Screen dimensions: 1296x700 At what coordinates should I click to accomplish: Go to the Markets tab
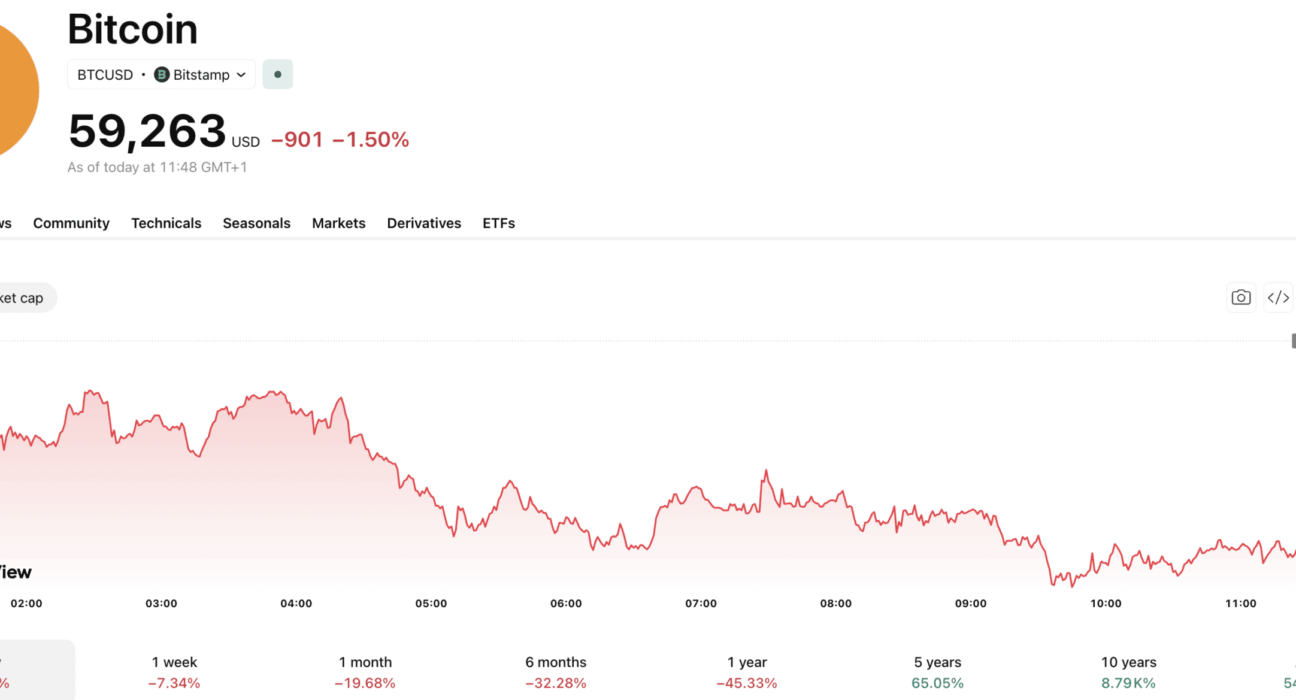(x=339, y=223)
